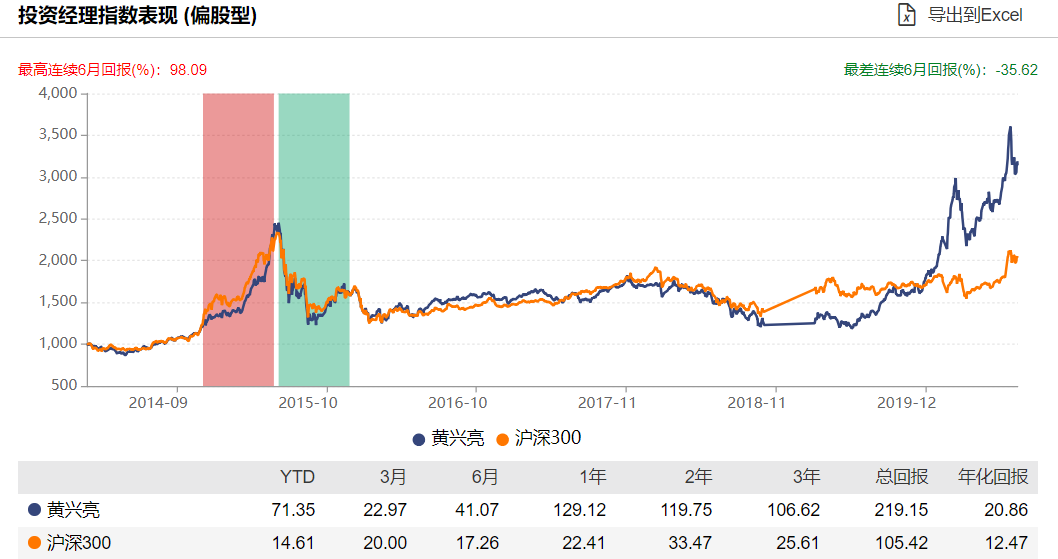Viewport: 1058px width, 559px height.
Task: Select the 3月 column header
Action: click(x=392, y=477)
